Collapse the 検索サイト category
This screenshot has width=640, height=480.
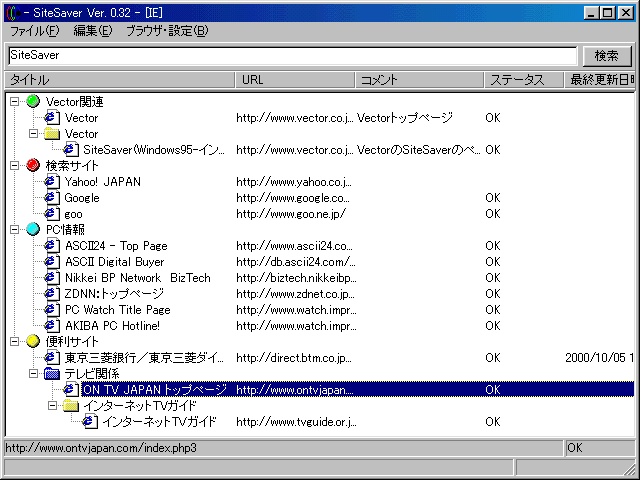pyautogui.click(x=14, y=165)
